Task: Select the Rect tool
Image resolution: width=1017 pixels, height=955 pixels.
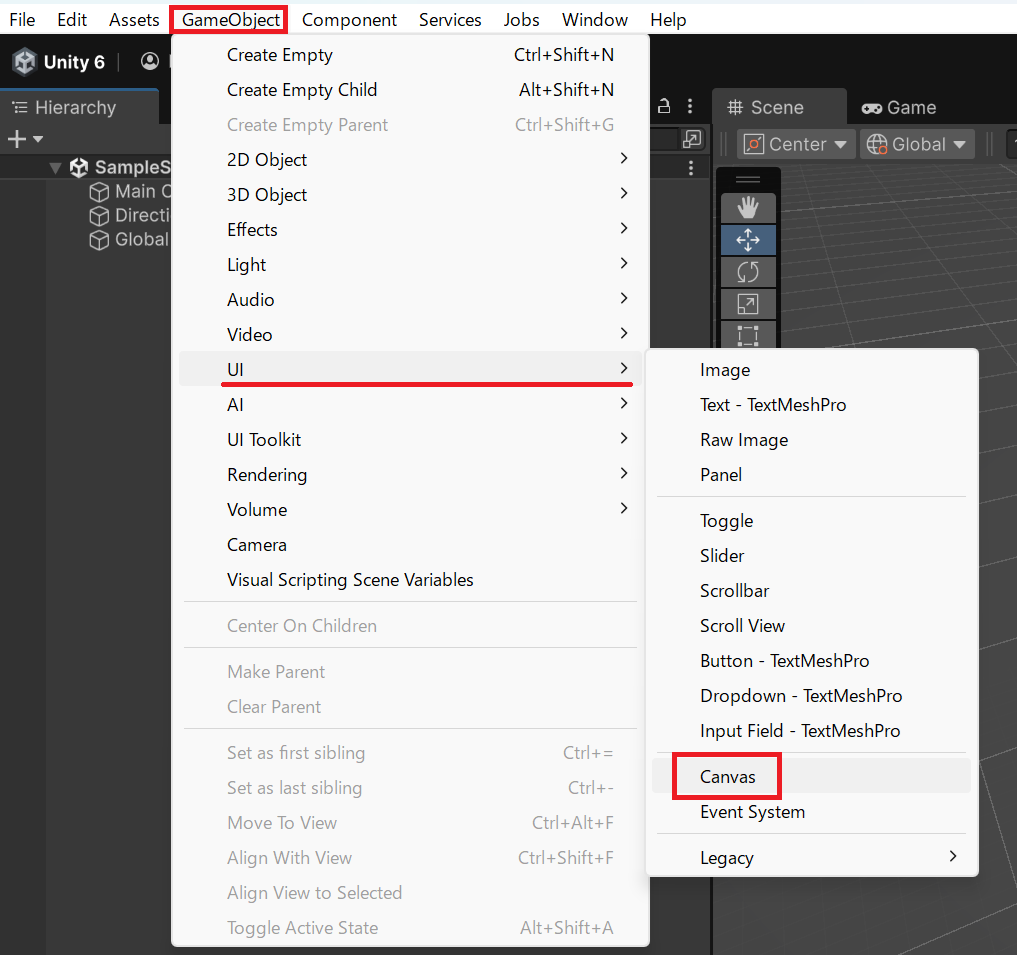Action: (748, 335)
